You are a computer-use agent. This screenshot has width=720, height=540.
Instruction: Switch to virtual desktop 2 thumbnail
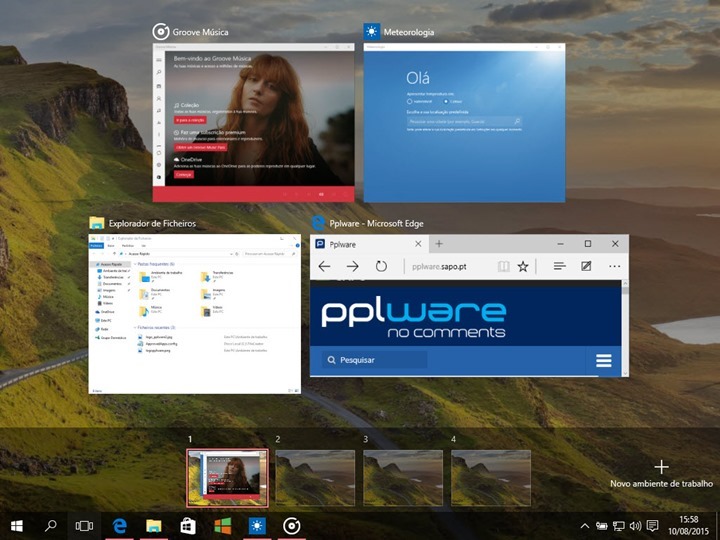315,478
